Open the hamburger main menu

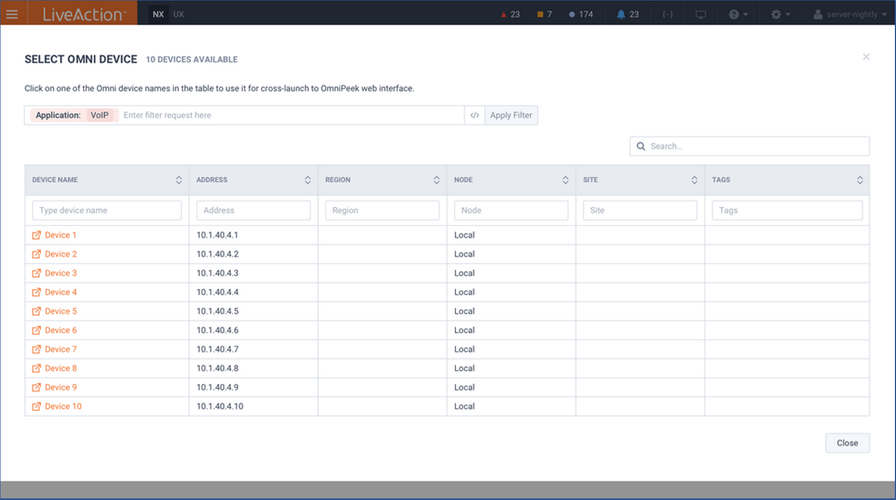pos(12,14)
